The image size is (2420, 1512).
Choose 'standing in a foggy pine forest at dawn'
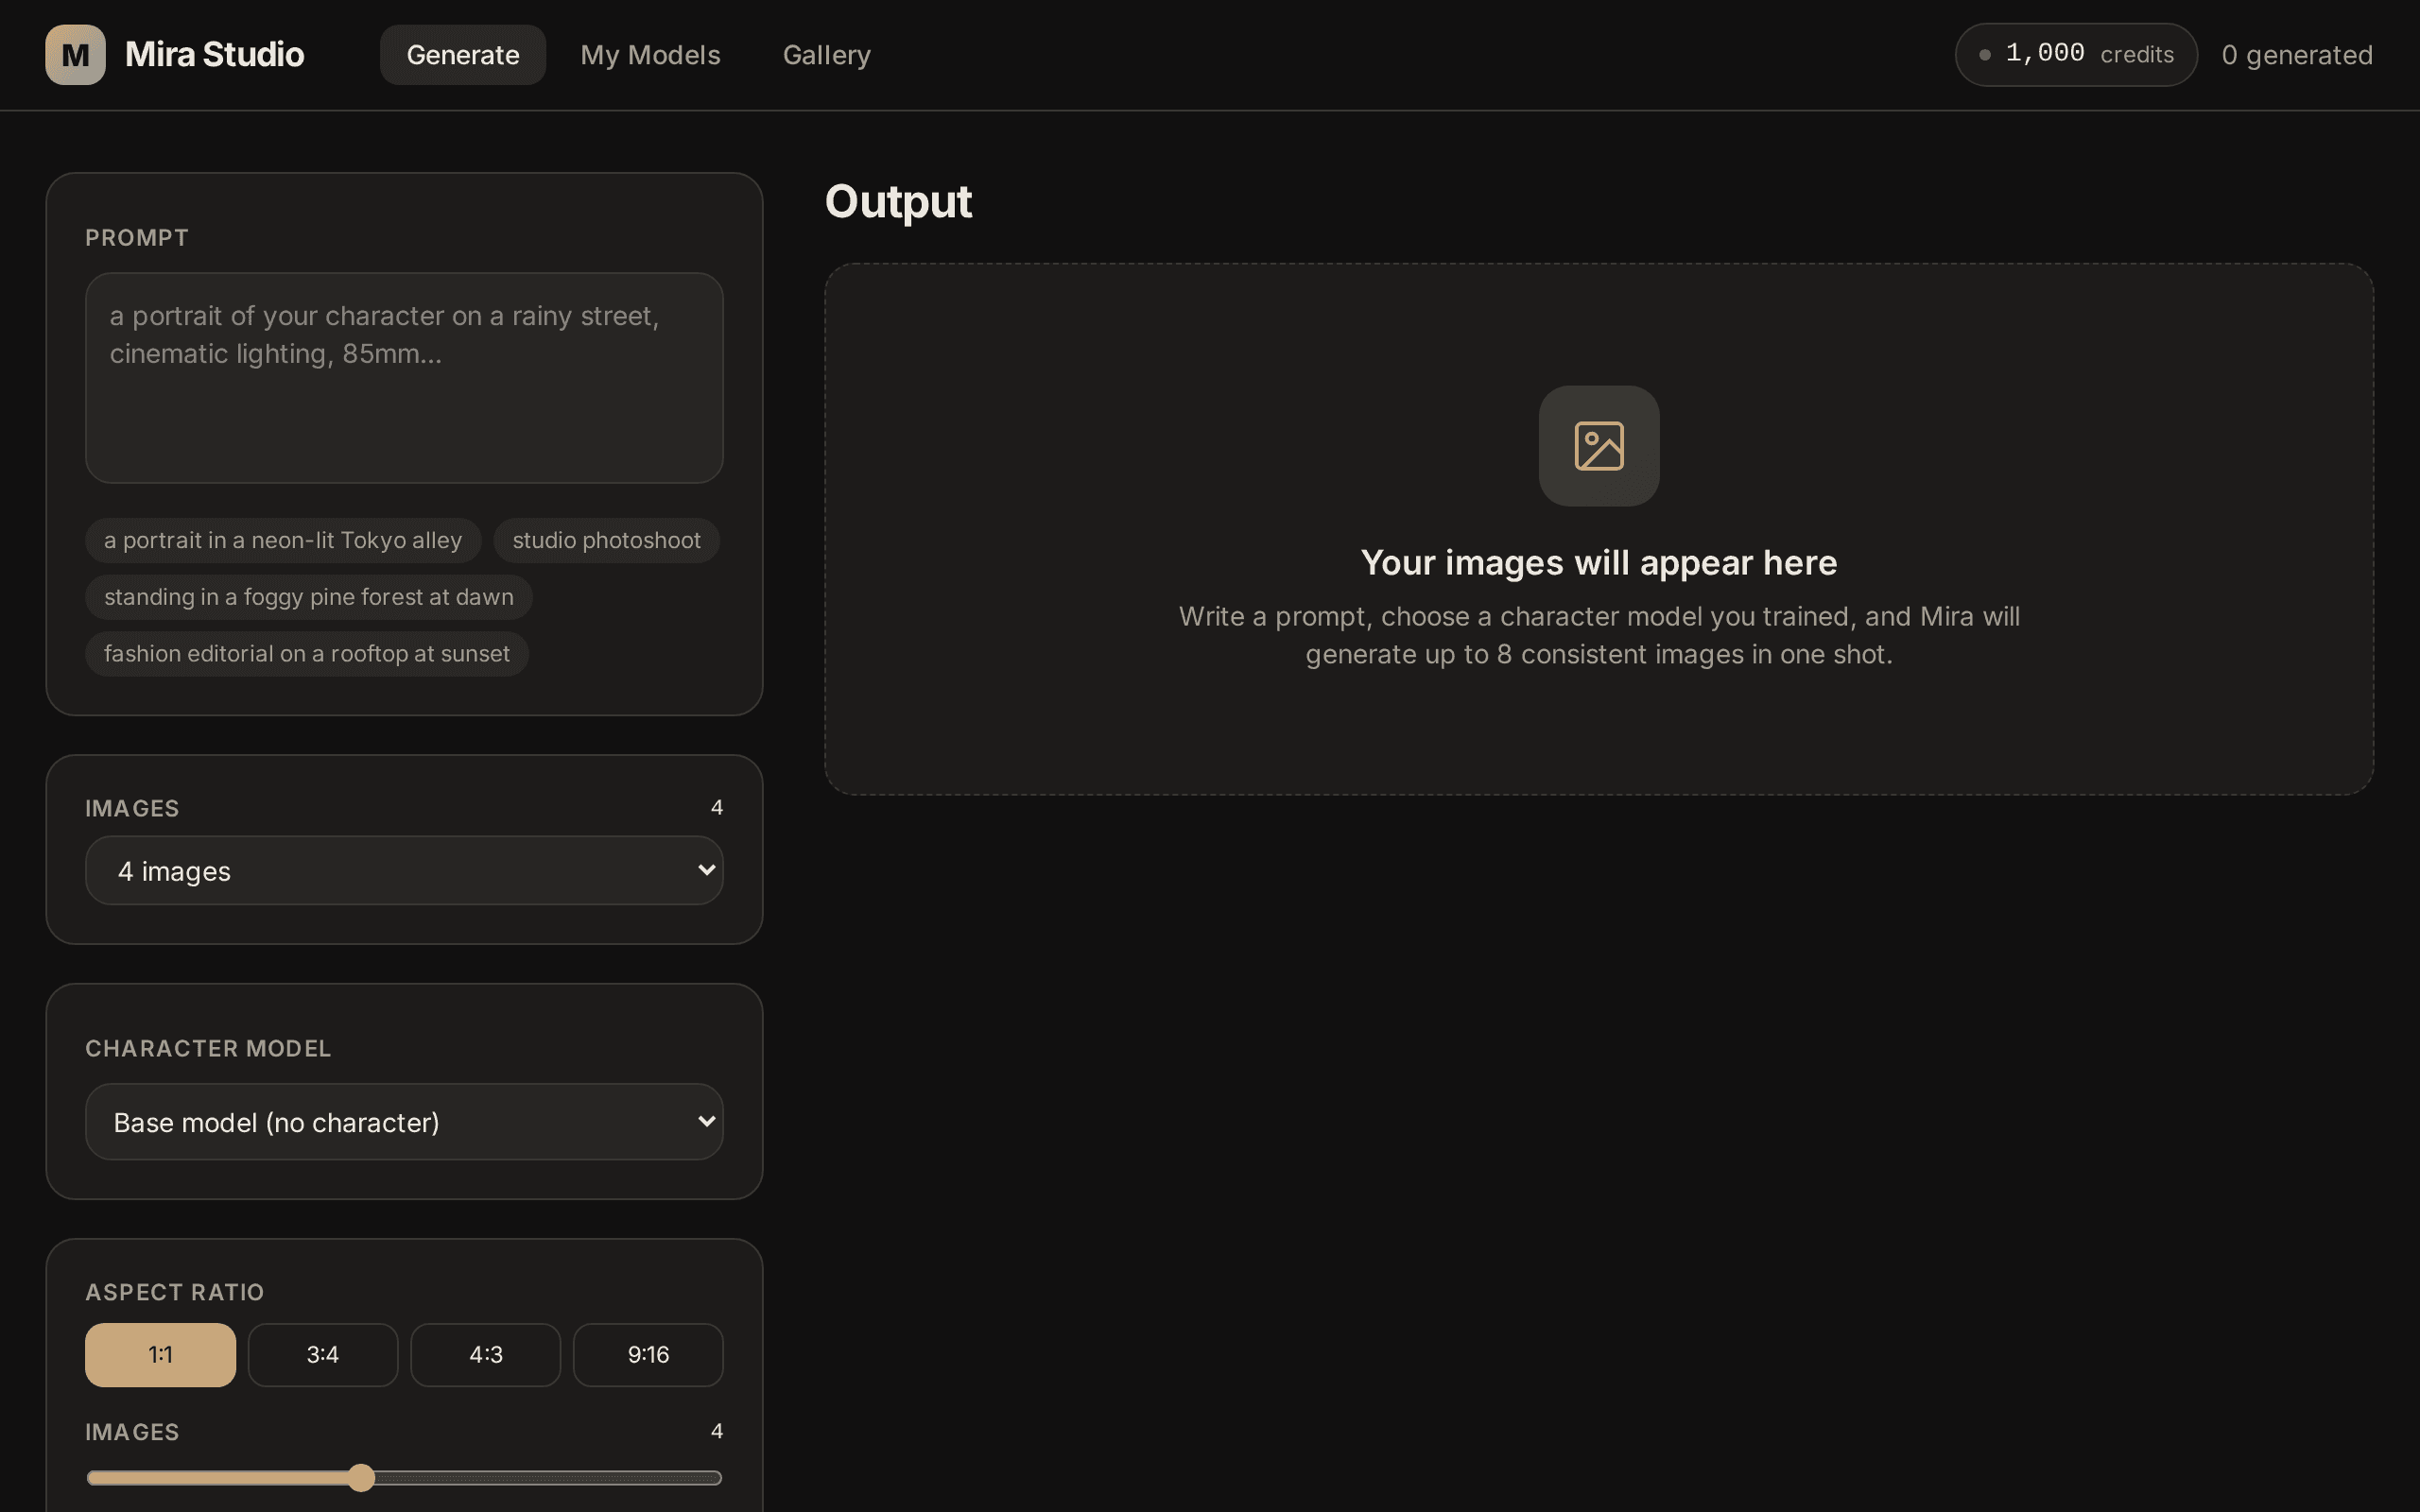tap(309, 597)
